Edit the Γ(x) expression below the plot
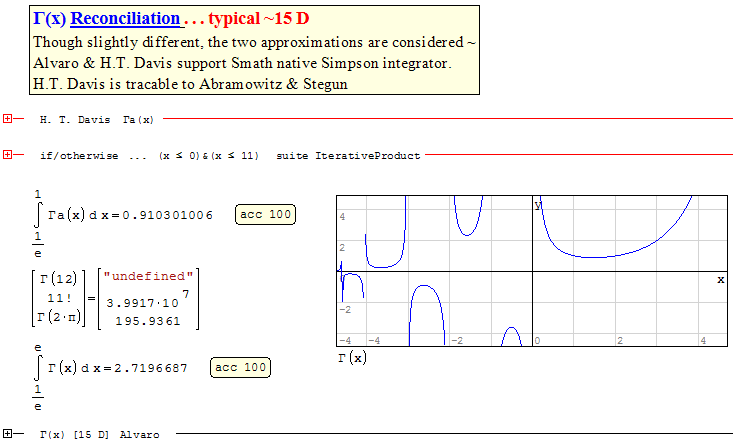This screenshot has height=447, width=733. [351, 357]
